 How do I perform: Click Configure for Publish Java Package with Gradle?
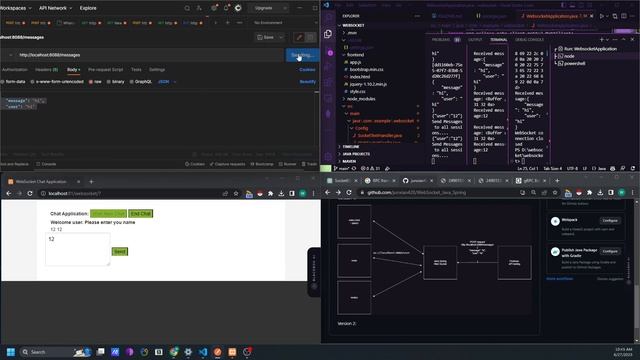pyautogui.click(x=610, y=251)
